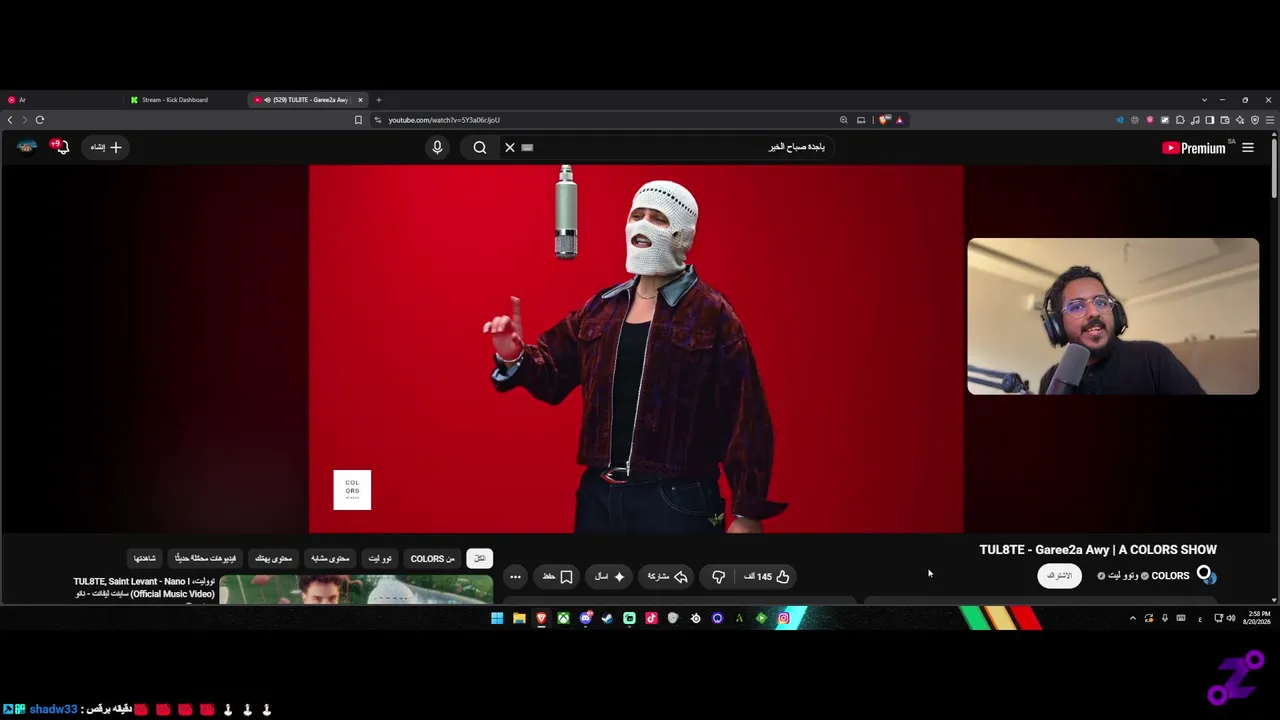This screenshot has height=720, width=1280.
Task: Select the Tul8te filter chip
Action: click(380, 558)
